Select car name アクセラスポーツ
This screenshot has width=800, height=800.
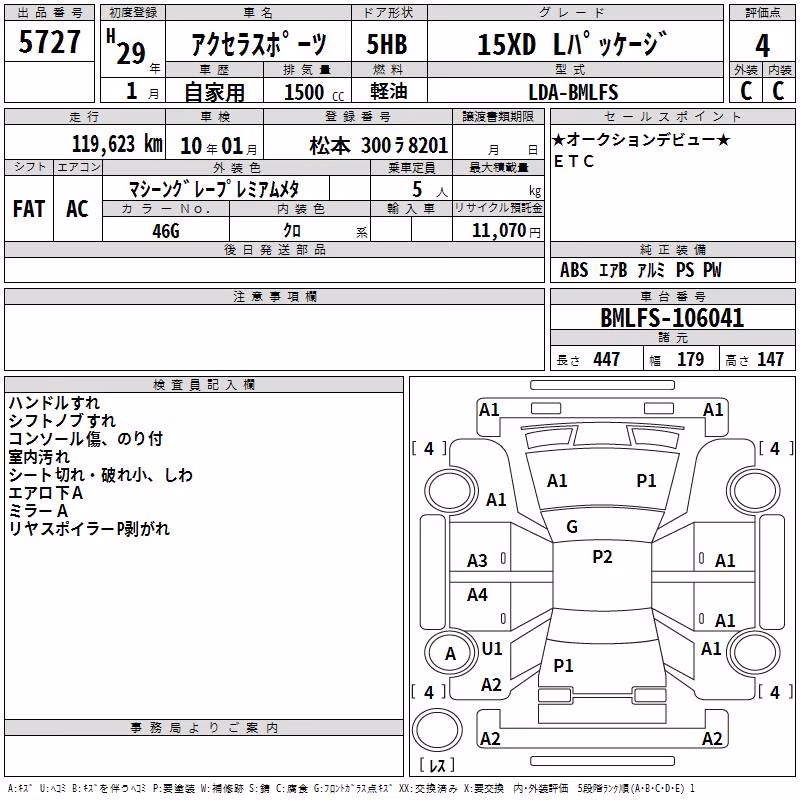(x=258, y=44)
